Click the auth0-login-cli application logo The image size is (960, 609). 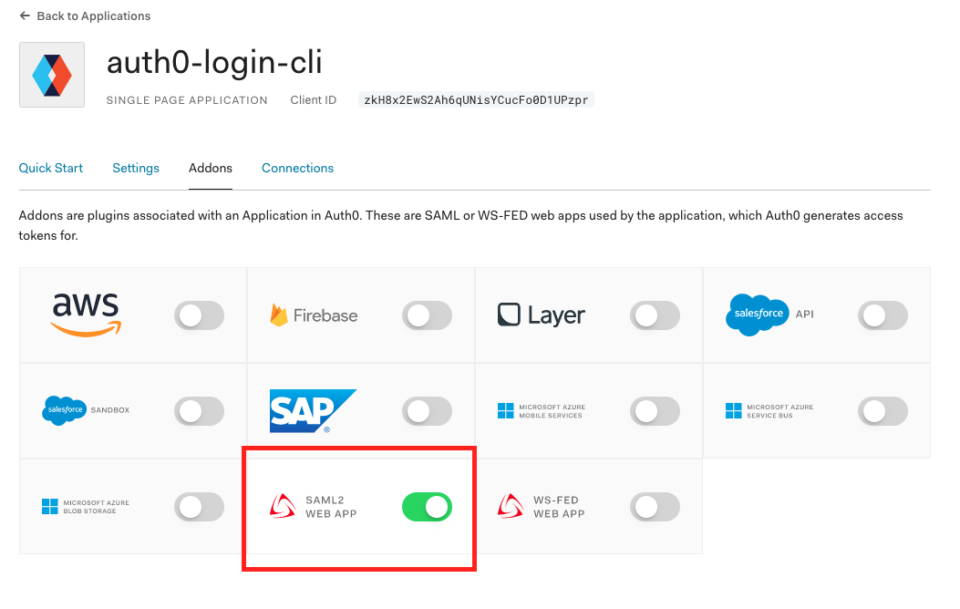coord(51,74)
